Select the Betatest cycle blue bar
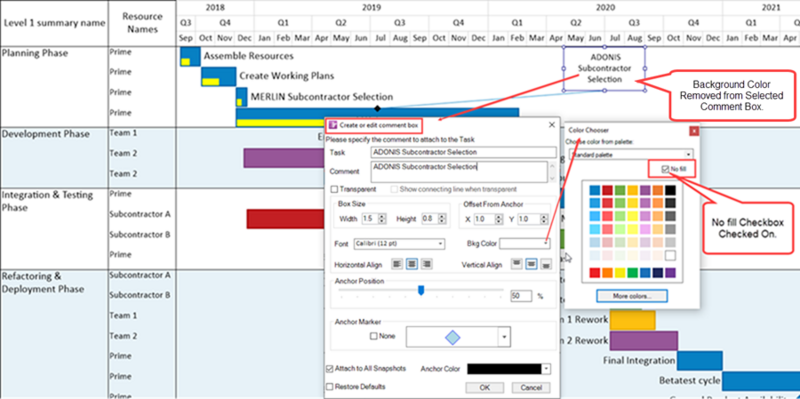 760,381
